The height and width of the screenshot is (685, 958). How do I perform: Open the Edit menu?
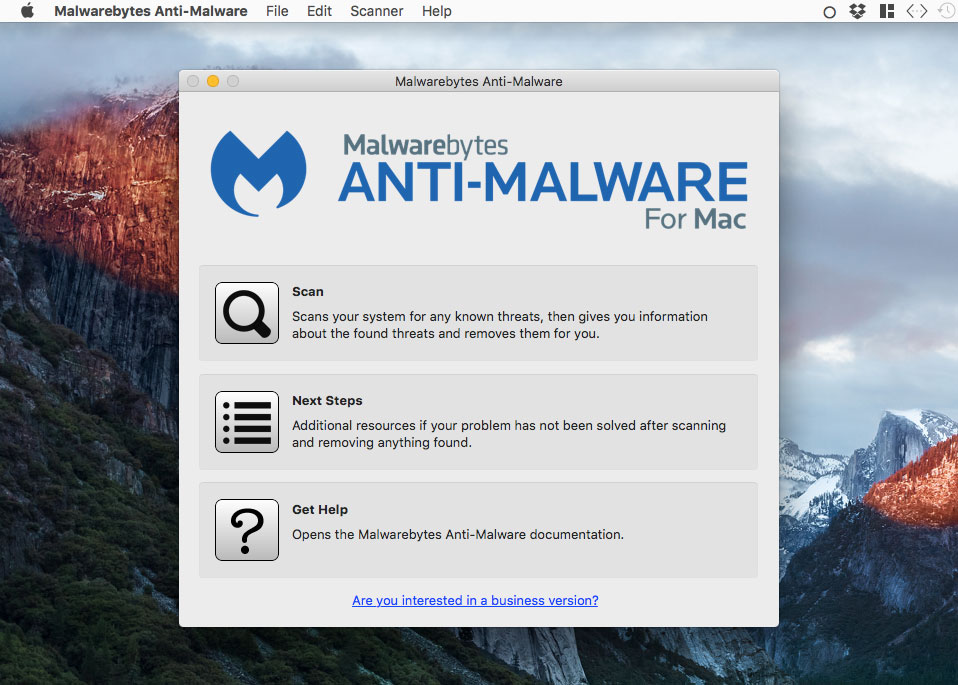click(319, 11)
